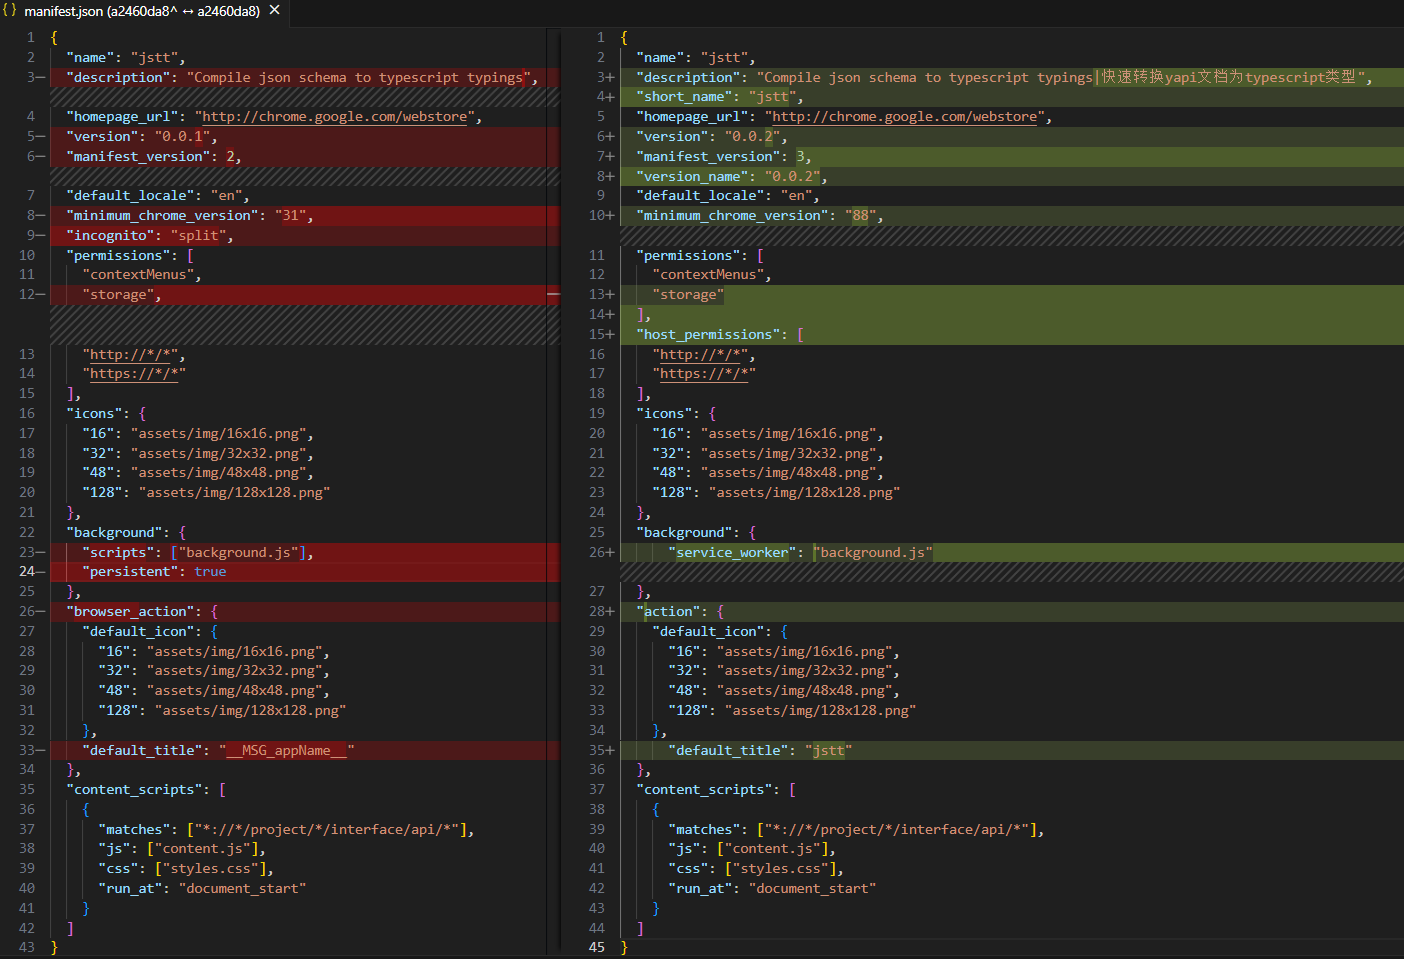Click the "88" minimum_chrome_version value
1404x959 pixels.
pos(860,216)
